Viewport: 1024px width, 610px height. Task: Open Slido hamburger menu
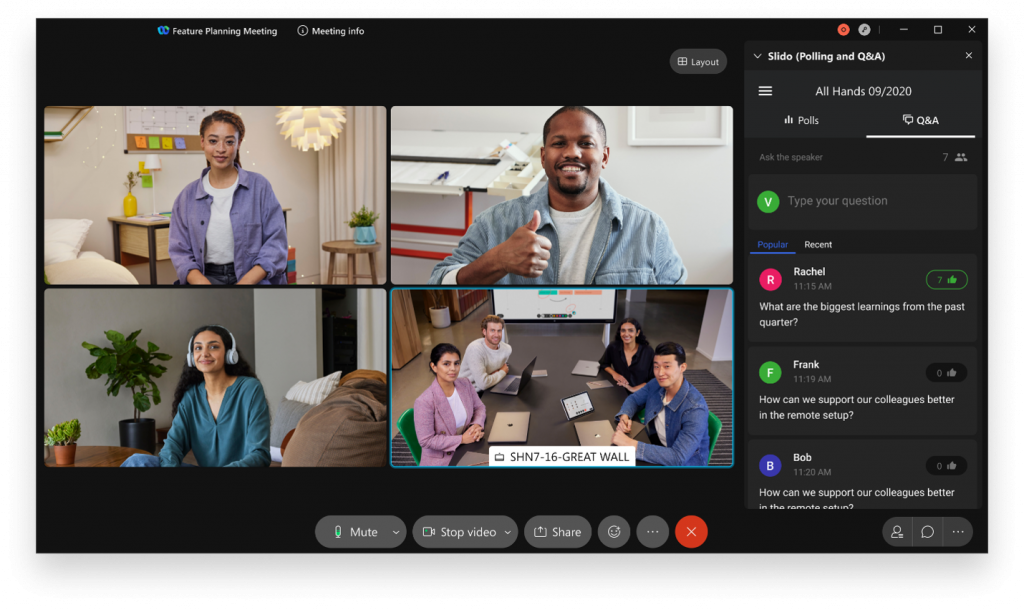pos(765,91)
